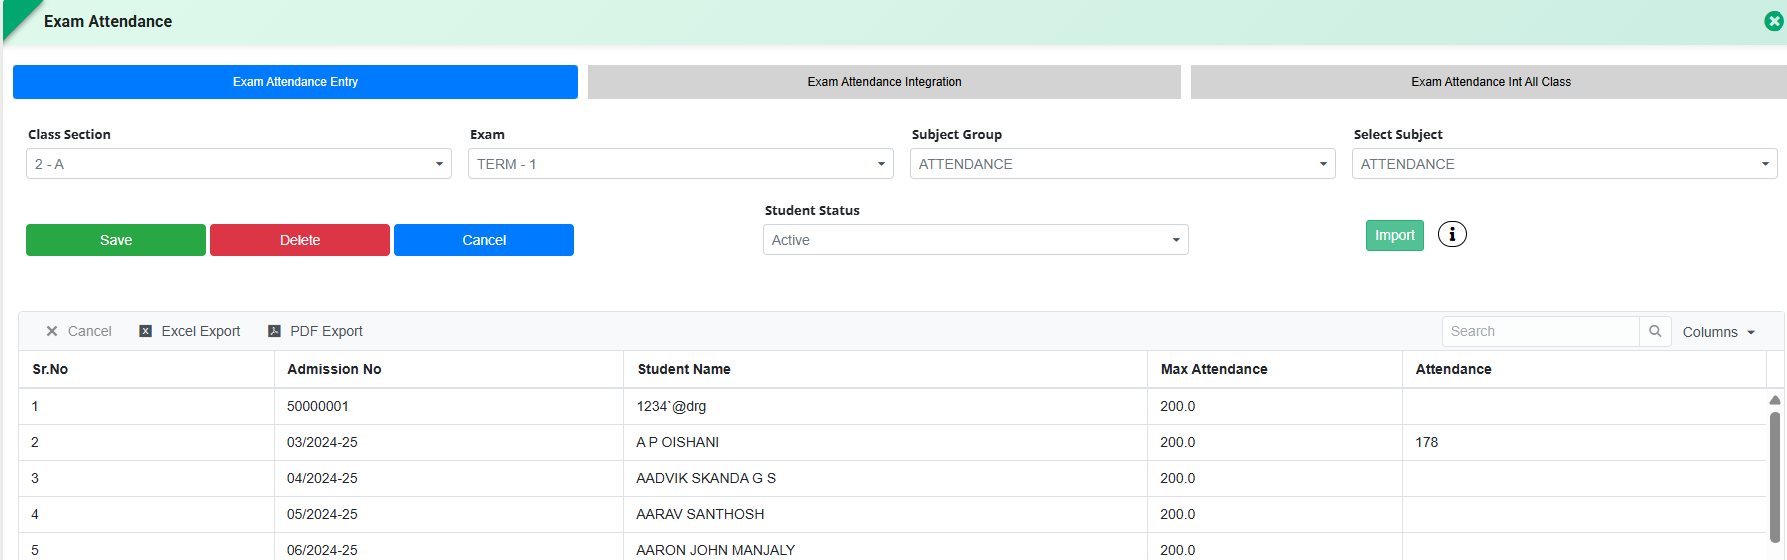The height and width of the screenshot is (560, 1787).
Task: Select student name 1234`@drg
Action: [x=671, y=406]
